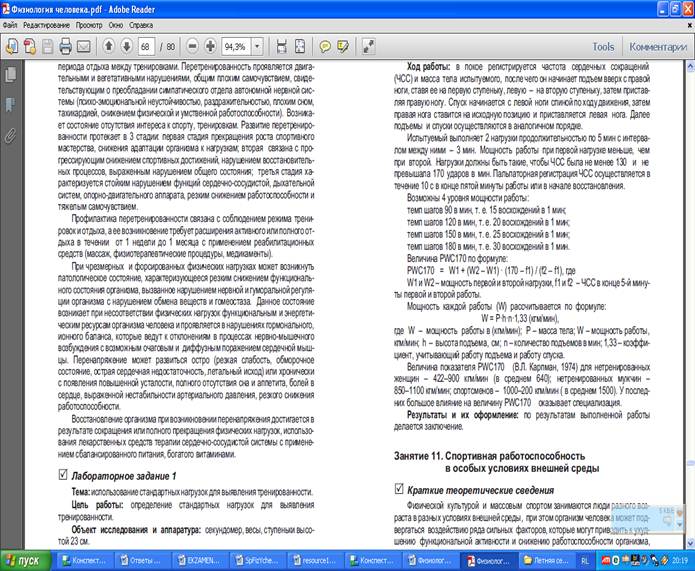Select the highlight text tool
Image resolution: width=695 pixels, height=571 pixels.
click(x=343, y=46)
